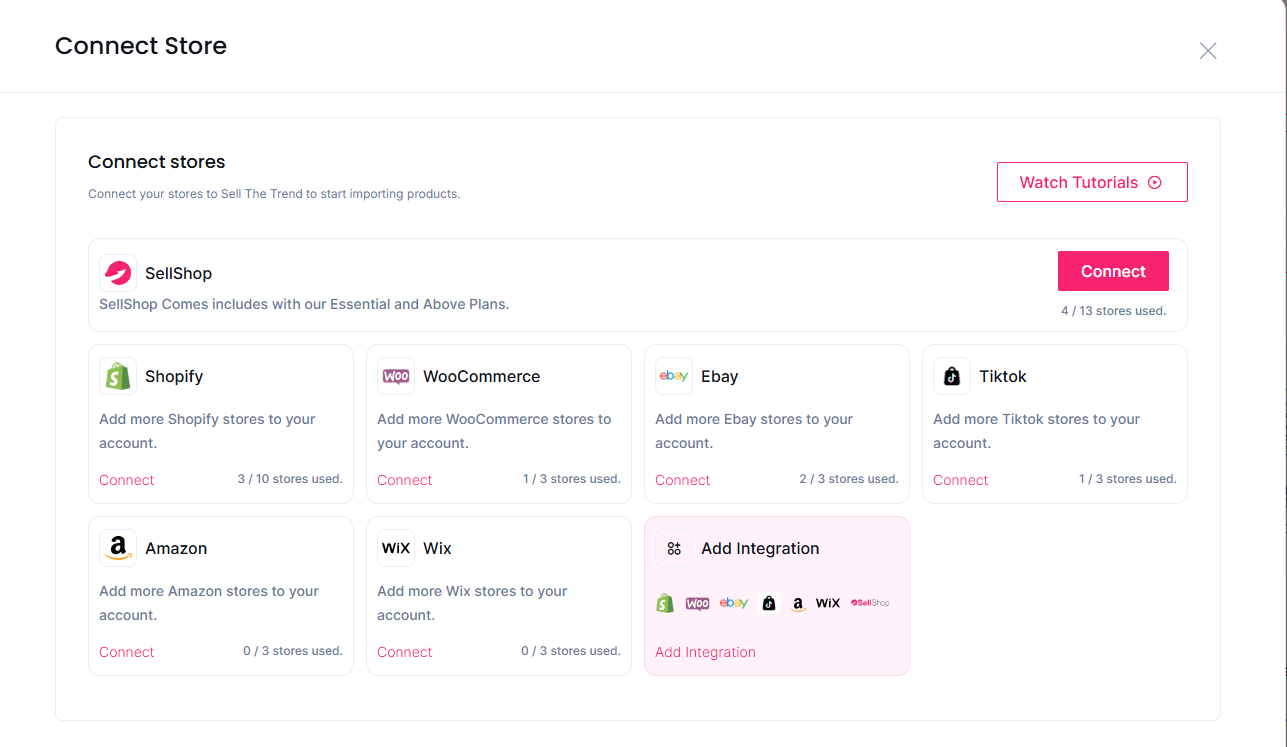Click 'Add more Tiktok stores to your account.'
Viewport: 1287px width, 747px height.
[1037, 431]
